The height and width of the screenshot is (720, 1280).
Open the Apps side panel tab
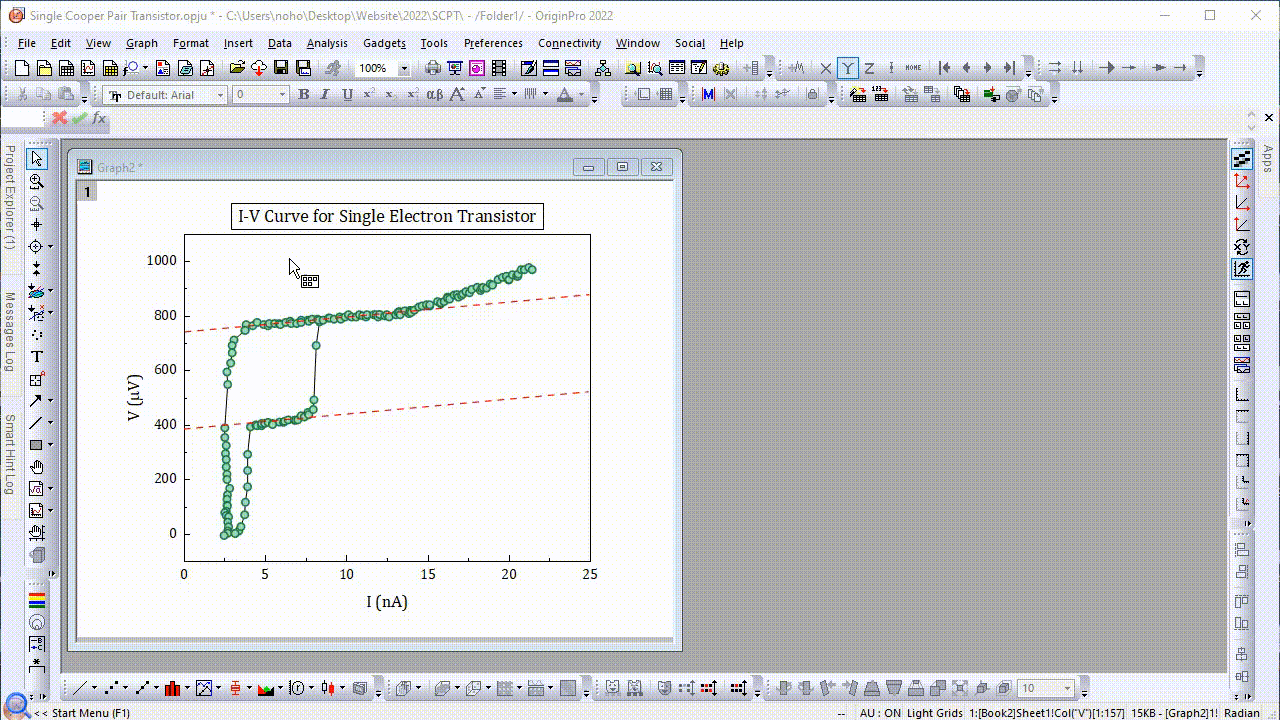click(1267, 159)
